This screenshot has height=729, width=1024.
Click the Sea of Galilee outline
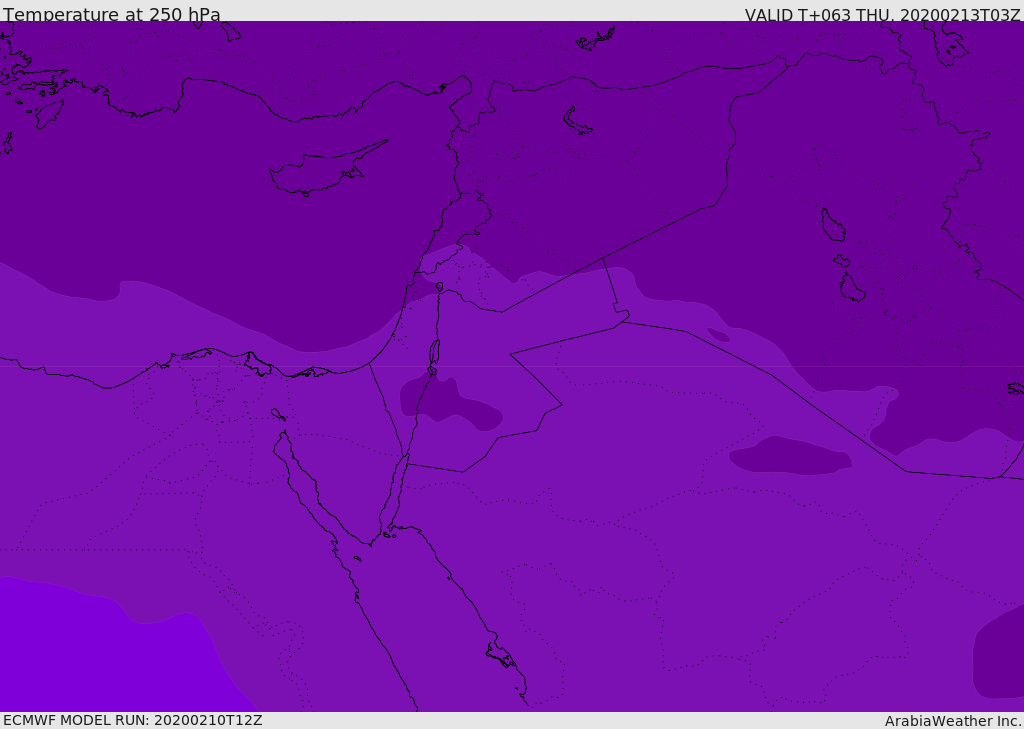tap(439, 287)
